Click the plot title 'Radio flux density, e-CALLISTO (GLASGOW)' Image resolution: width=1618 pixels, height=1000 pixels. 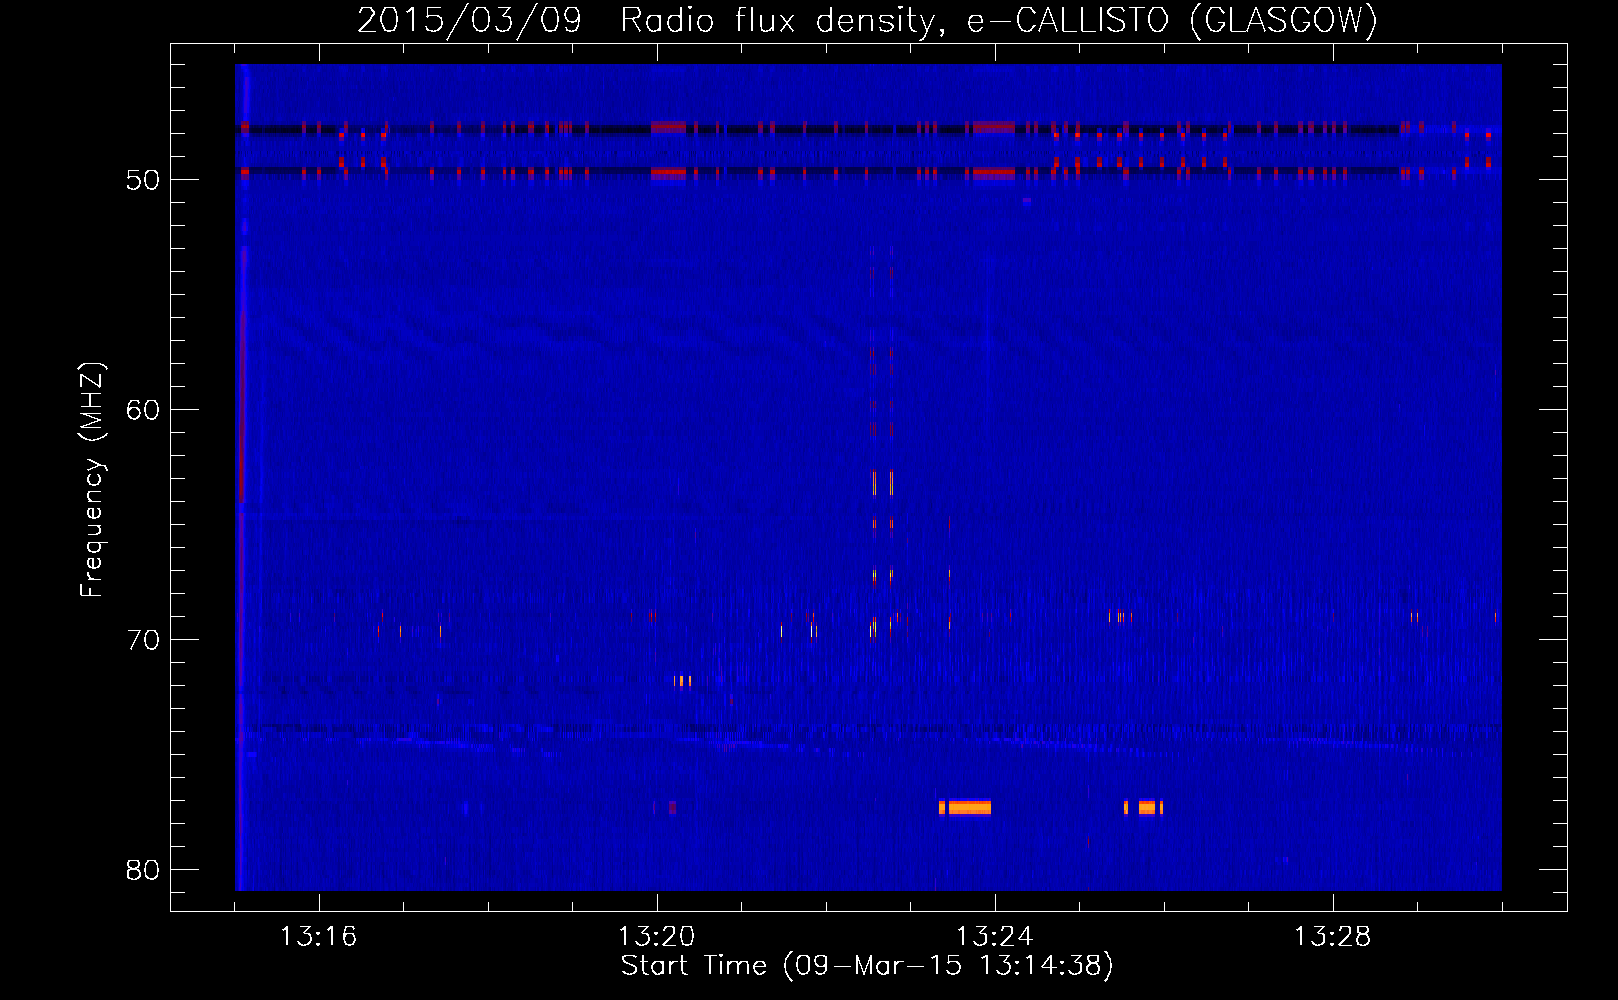[x=998, y=20]
